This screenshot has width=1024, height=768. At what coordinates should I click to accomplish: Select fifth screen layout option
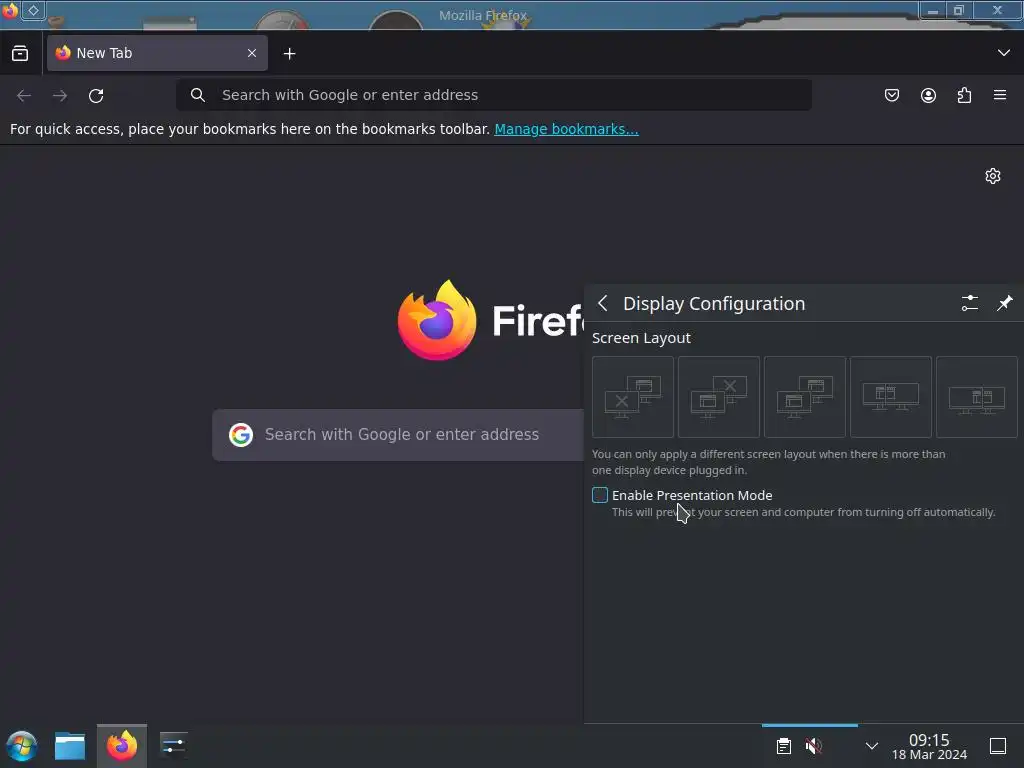click(976, 397)
